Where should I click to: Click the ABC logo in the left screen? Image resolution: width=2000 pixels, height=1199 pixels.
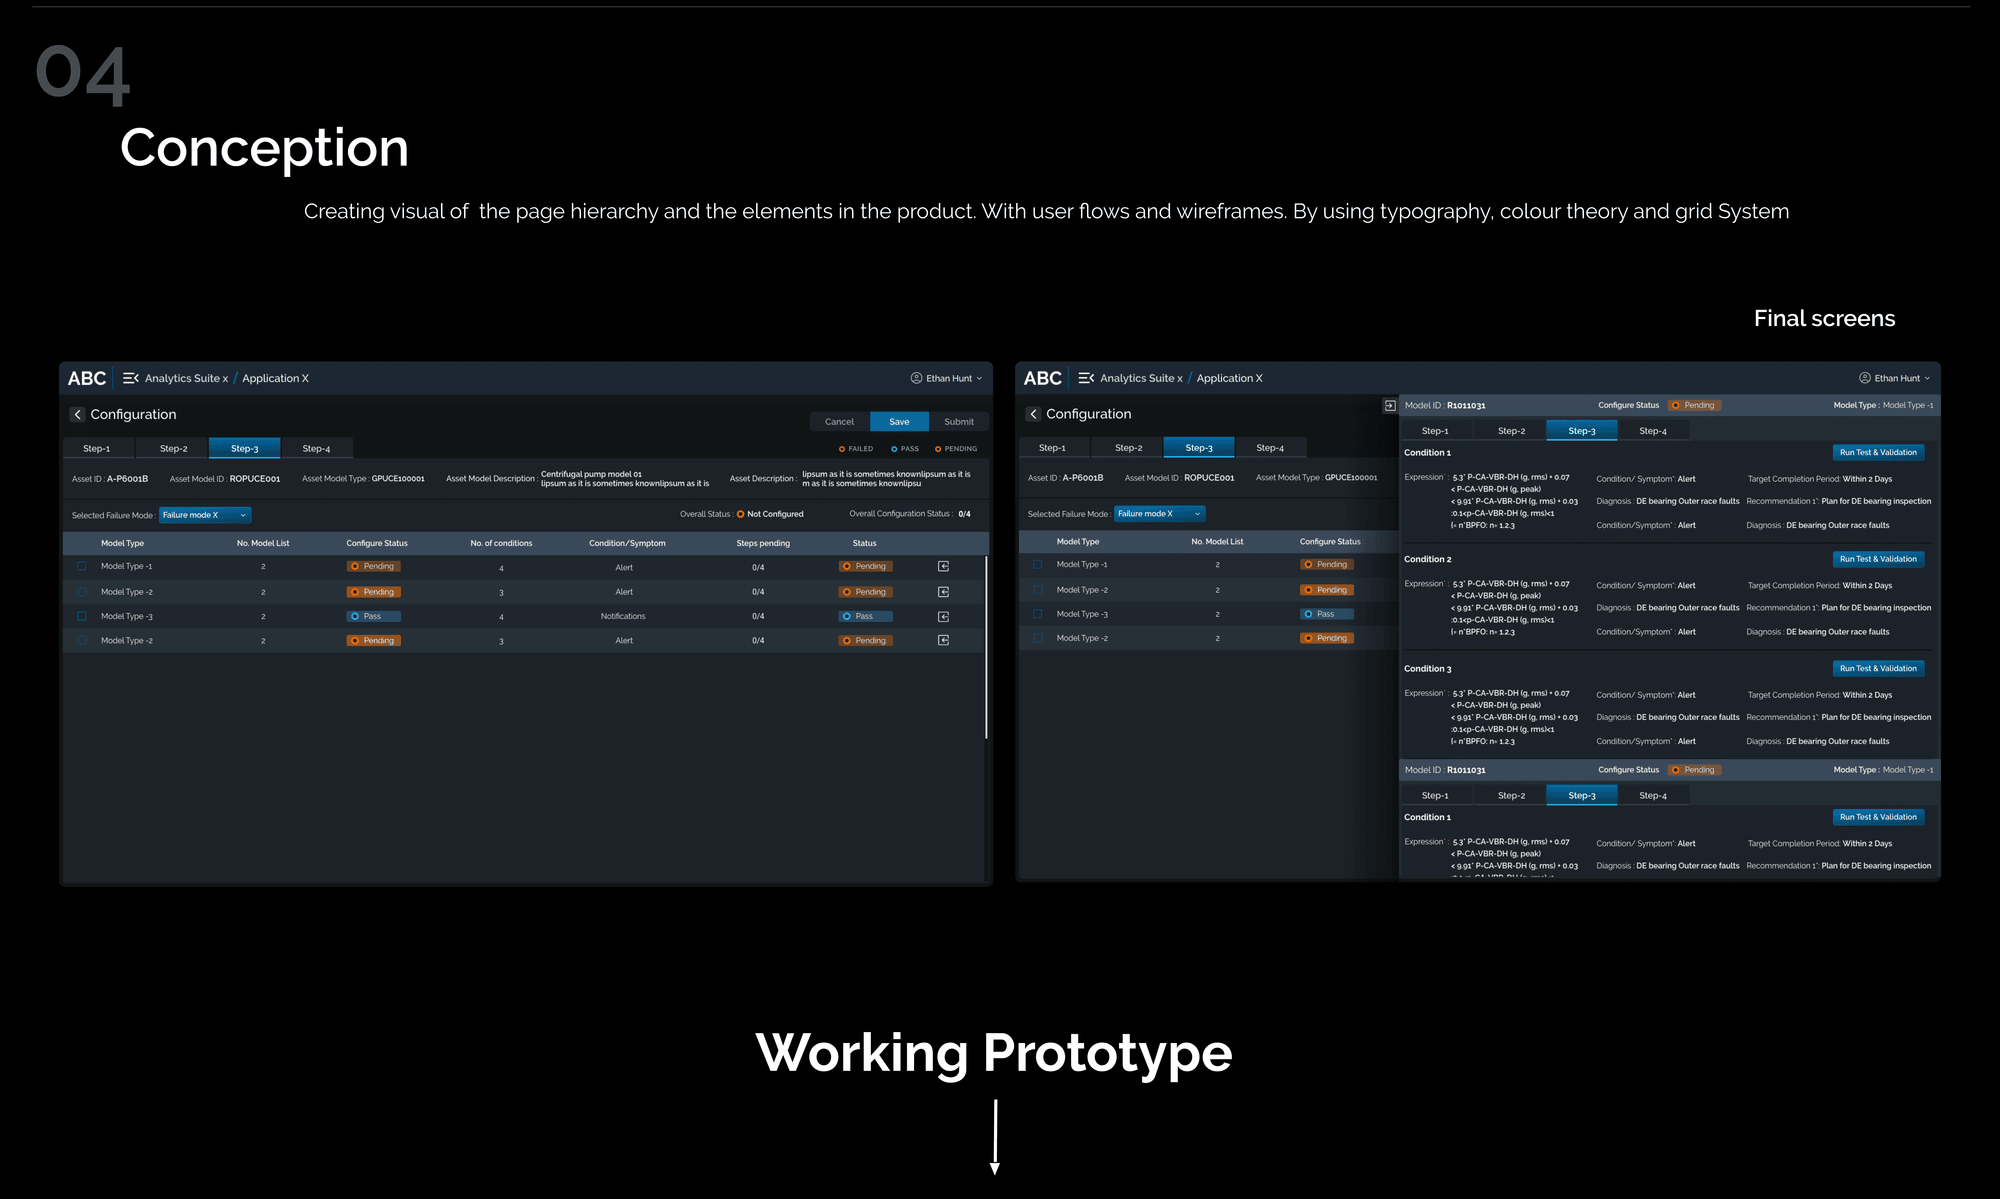pos(87,378)
